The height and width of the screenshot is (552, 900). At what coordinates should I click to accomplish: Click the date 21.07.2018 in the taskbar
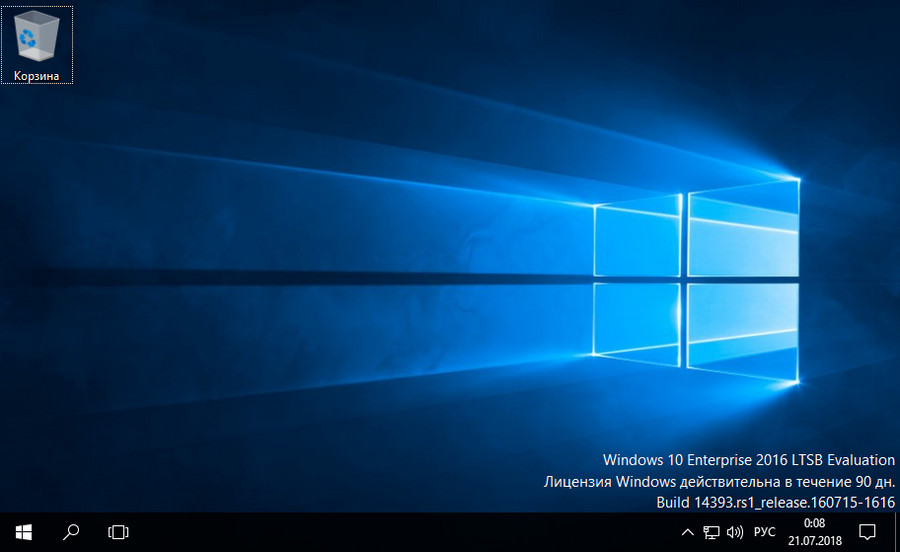814,540
